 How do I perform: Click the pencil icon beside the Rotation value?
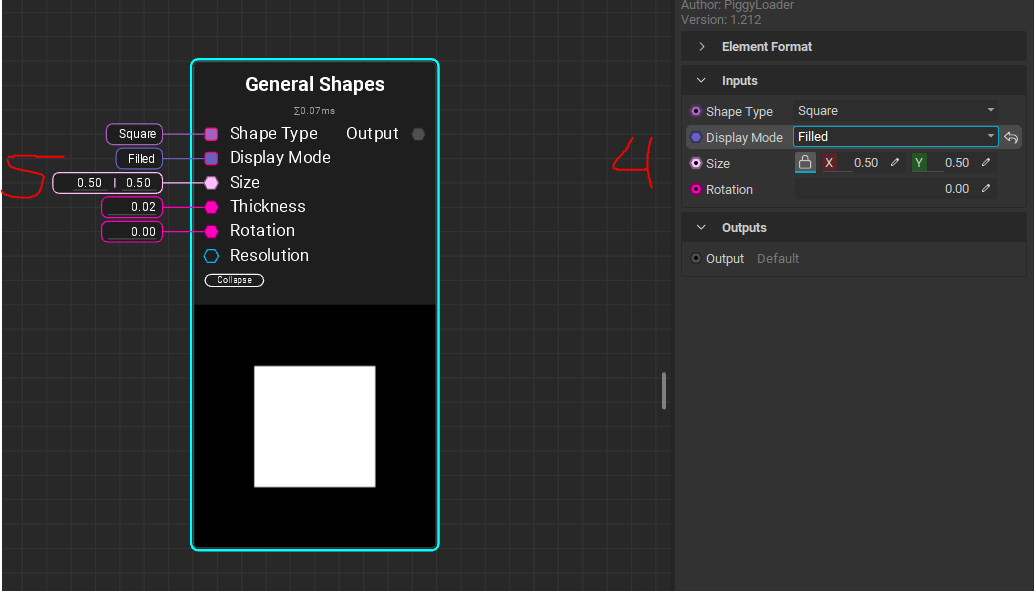click(986, 189)
